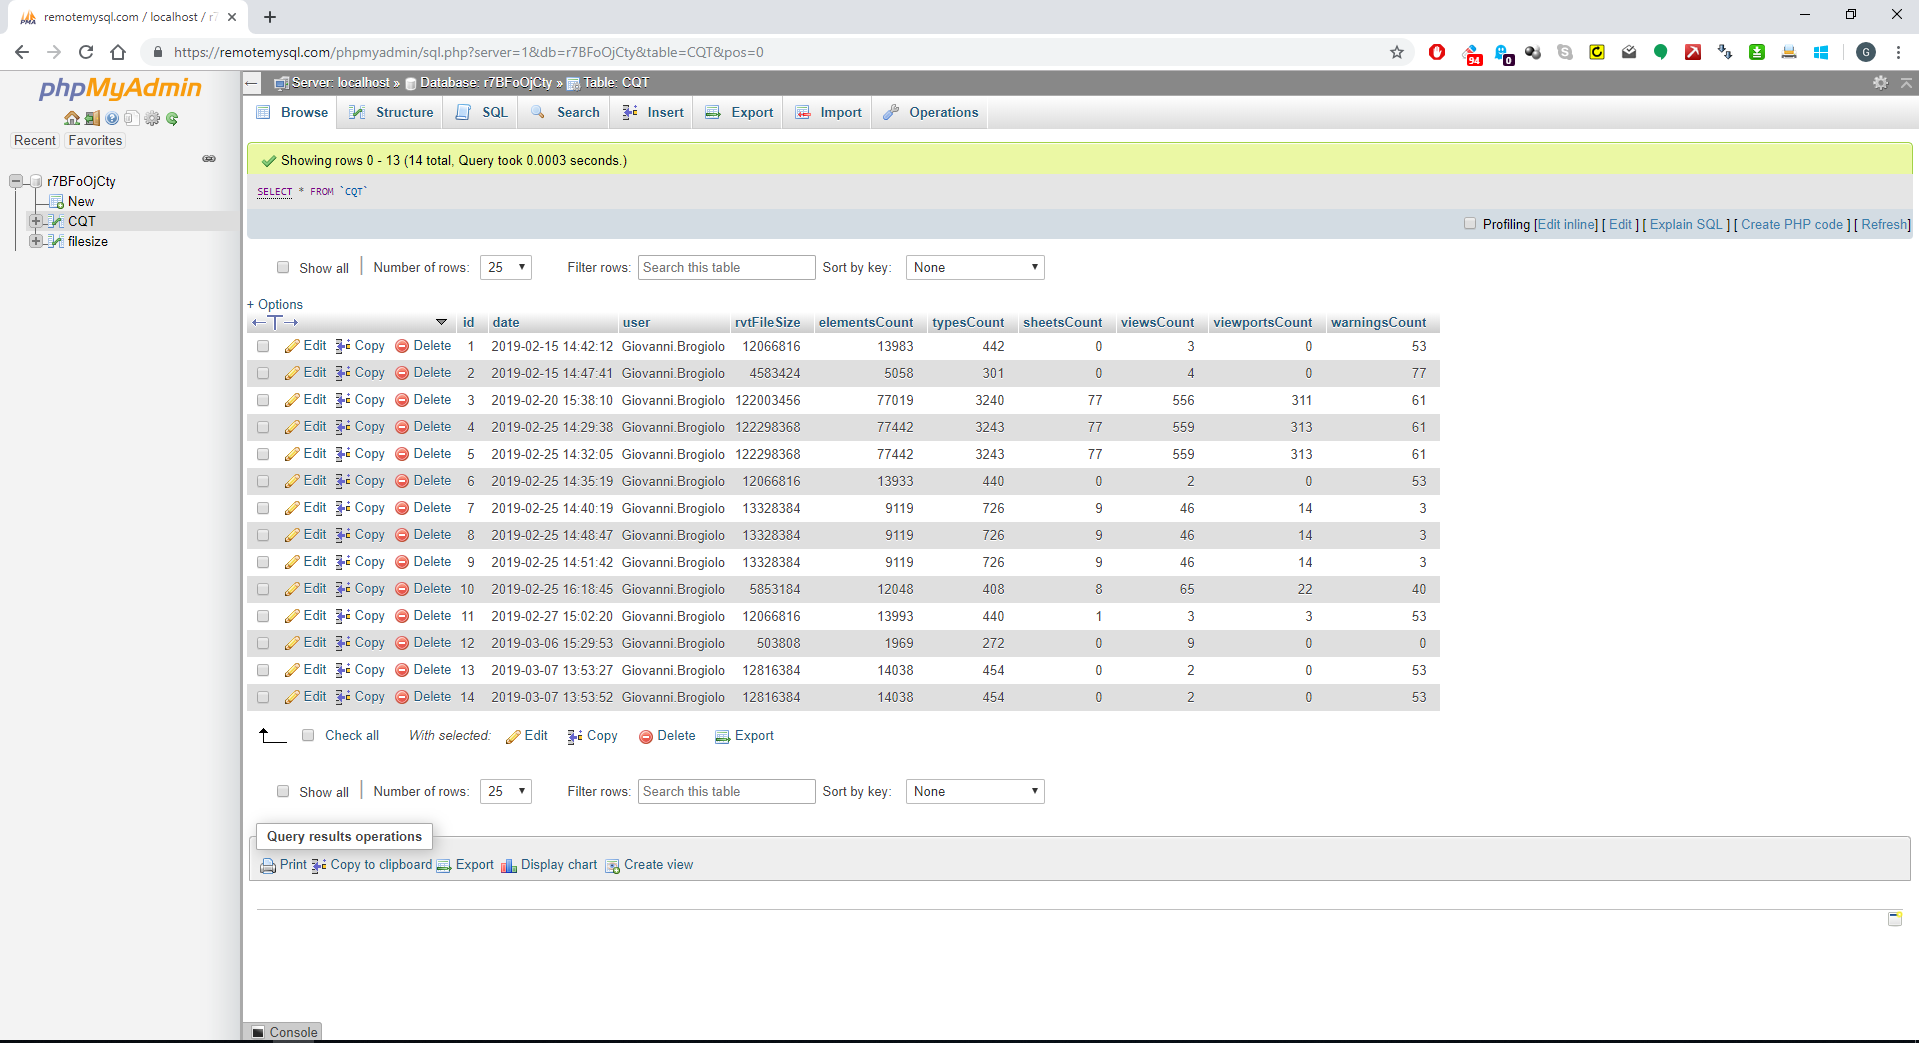This screenshot has height=1043, width=1919.
Task: Click the Refresh link
Action: point(1884,224)
